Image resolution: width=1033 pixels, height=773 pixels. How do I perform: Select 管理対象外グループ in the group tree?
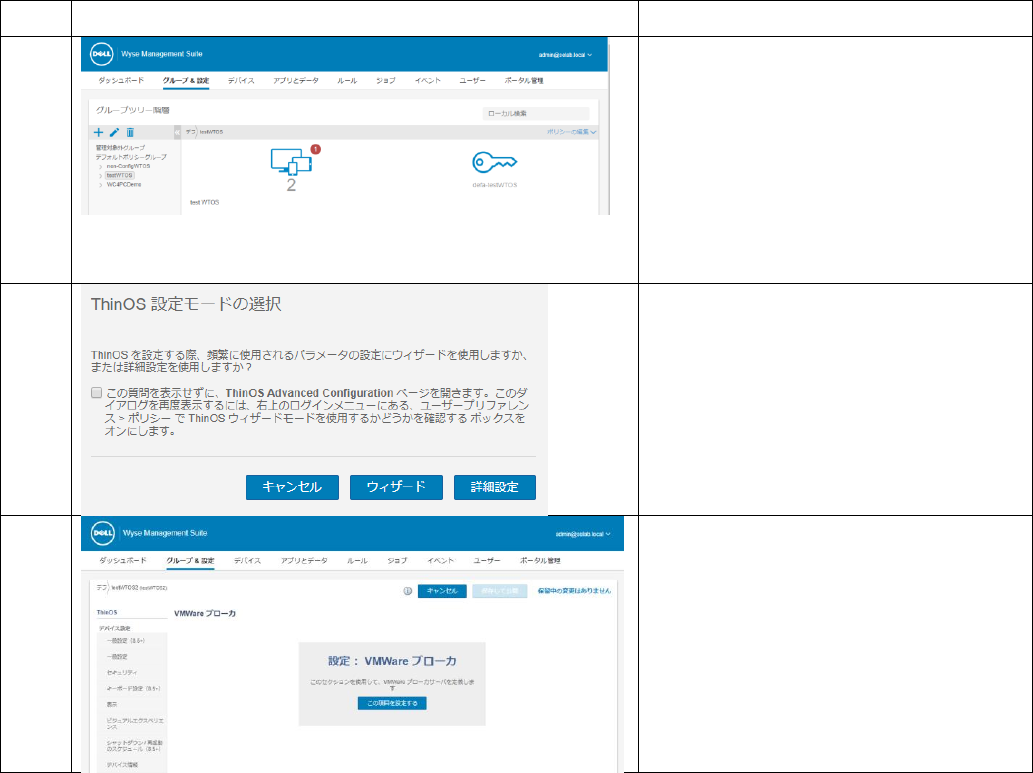pos(121,148)
